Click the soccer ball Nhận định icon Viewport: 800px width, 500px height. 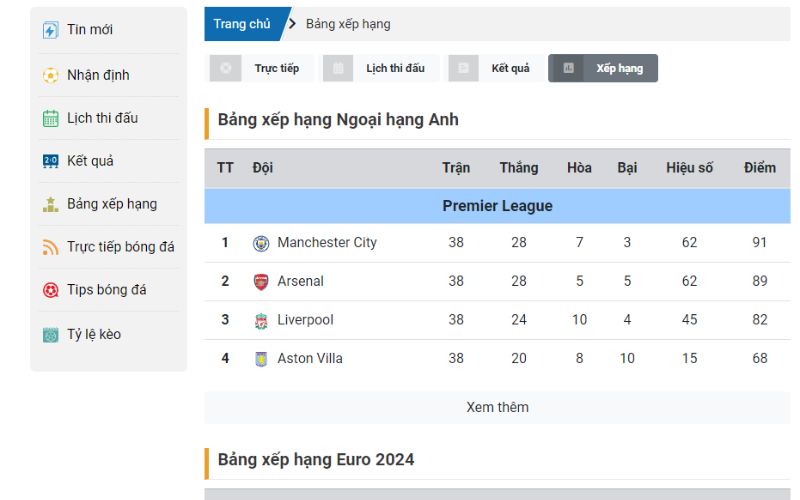50,76
